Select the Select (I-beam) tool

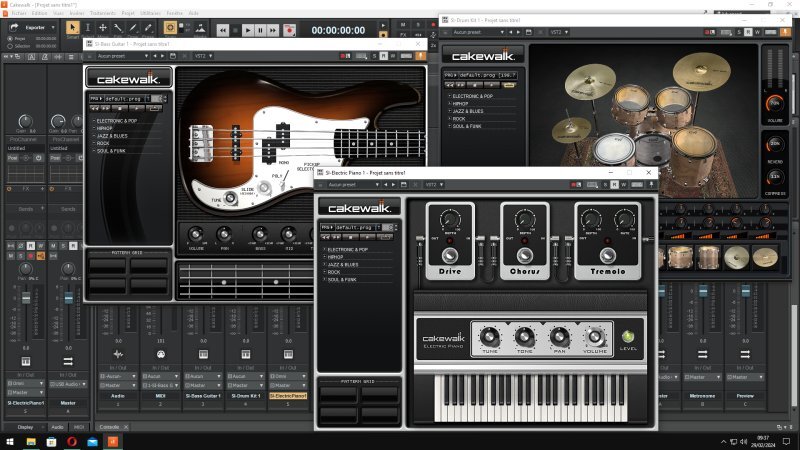pos(88,28)
